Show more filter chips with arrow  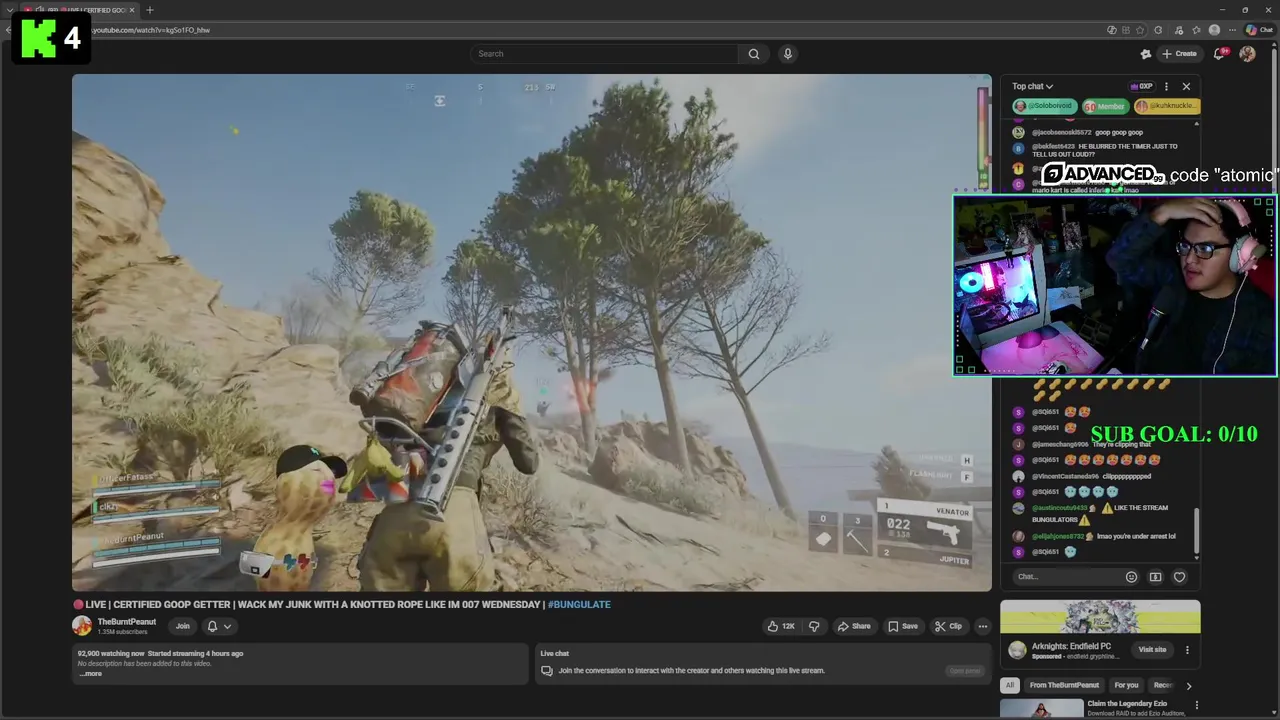tap(1188, 685)
